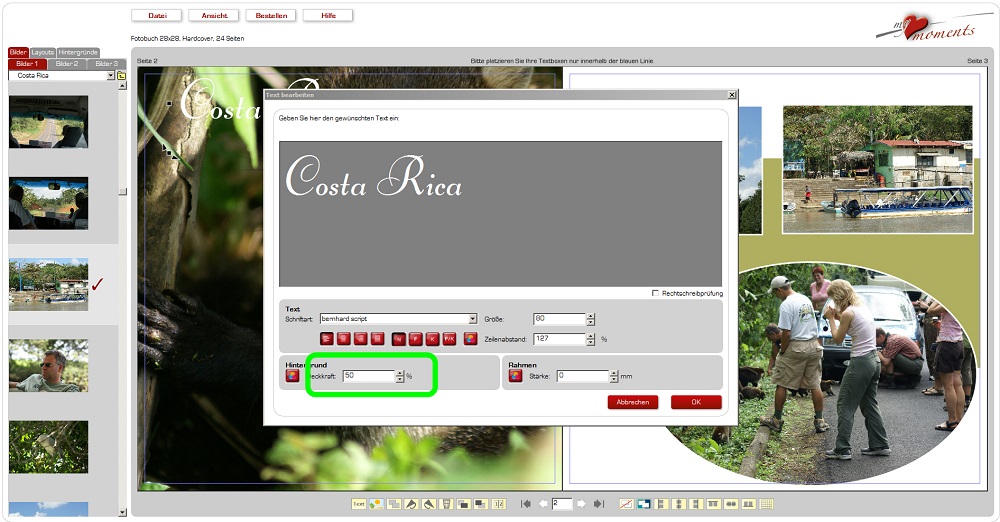1000x522 pixels.
Task: Click the rotate left icon in bottom toolbar
Action: tap(412, 504)
